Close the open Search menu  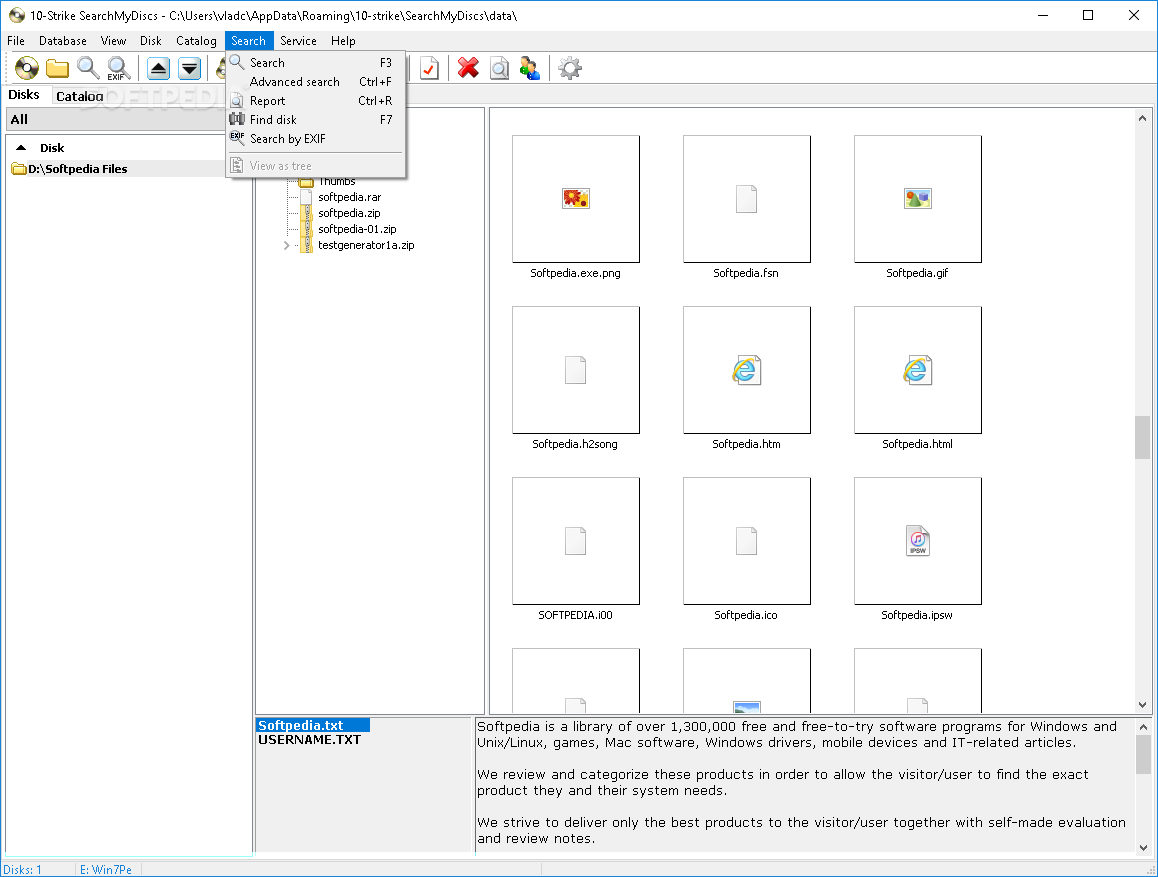point(248,41)
